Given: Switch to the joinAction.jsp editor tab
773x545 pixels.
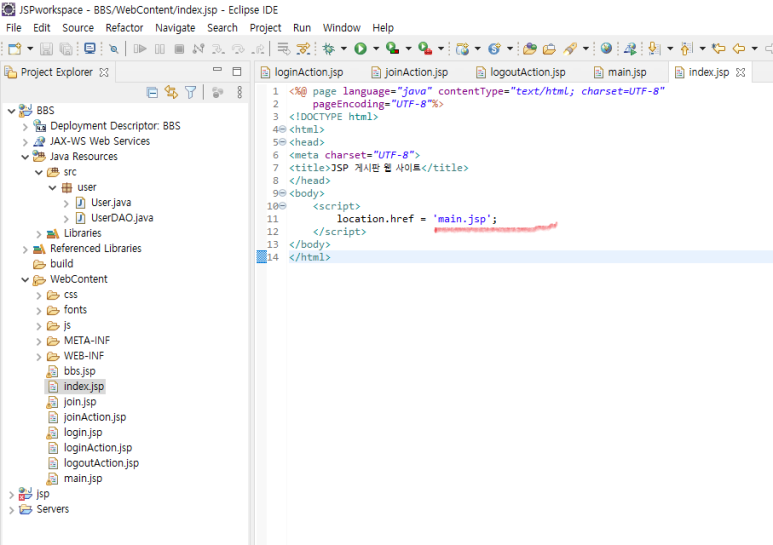Looking at the screenshot, I should click(x=410, y=72).
